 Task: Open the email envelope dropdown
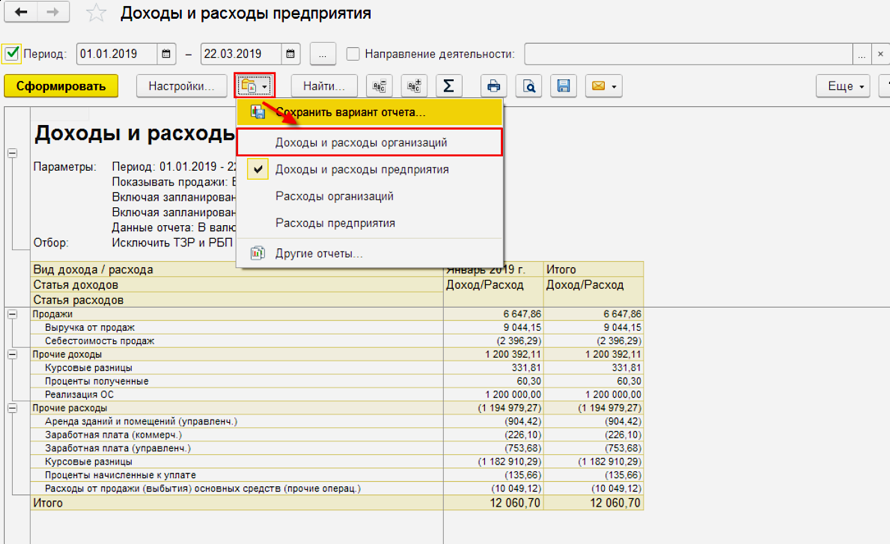coord(603,86)
